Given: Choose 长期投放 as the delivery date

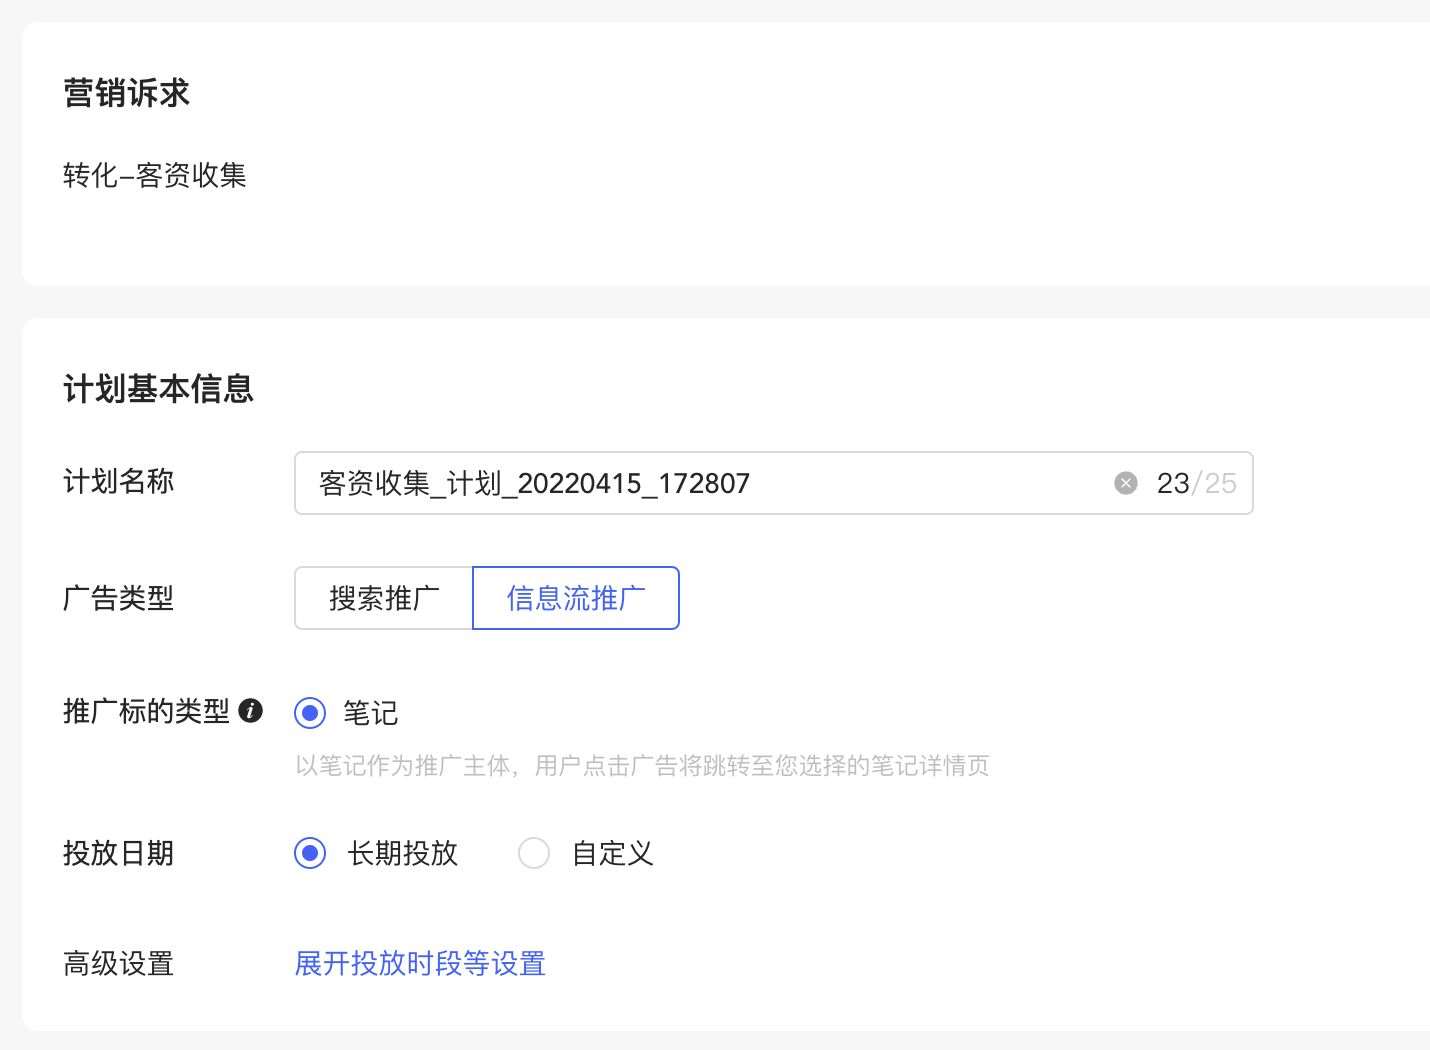Looking at the screenshot, I should 310,853.
